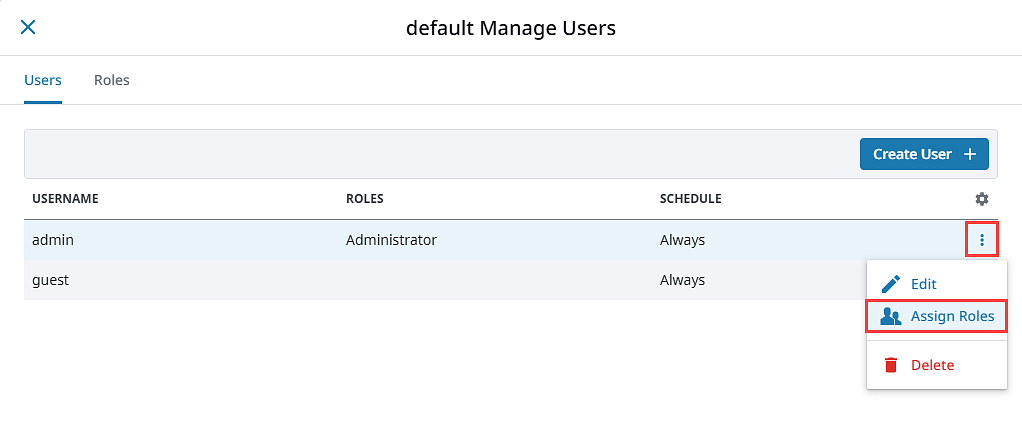Click the plus icon on Create User
The width and height of the screenshot is (1022, 437).
point(970,154)
